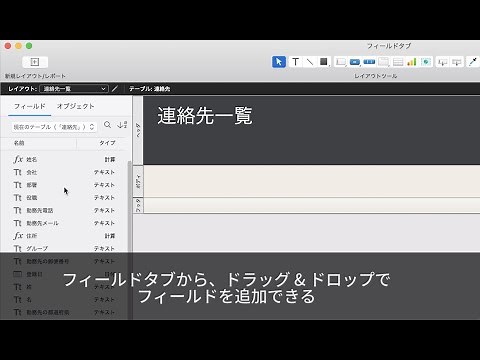This screenshot has width=480, height=360.
Task: Click the タイプ column header
Action: coord(107,143)
